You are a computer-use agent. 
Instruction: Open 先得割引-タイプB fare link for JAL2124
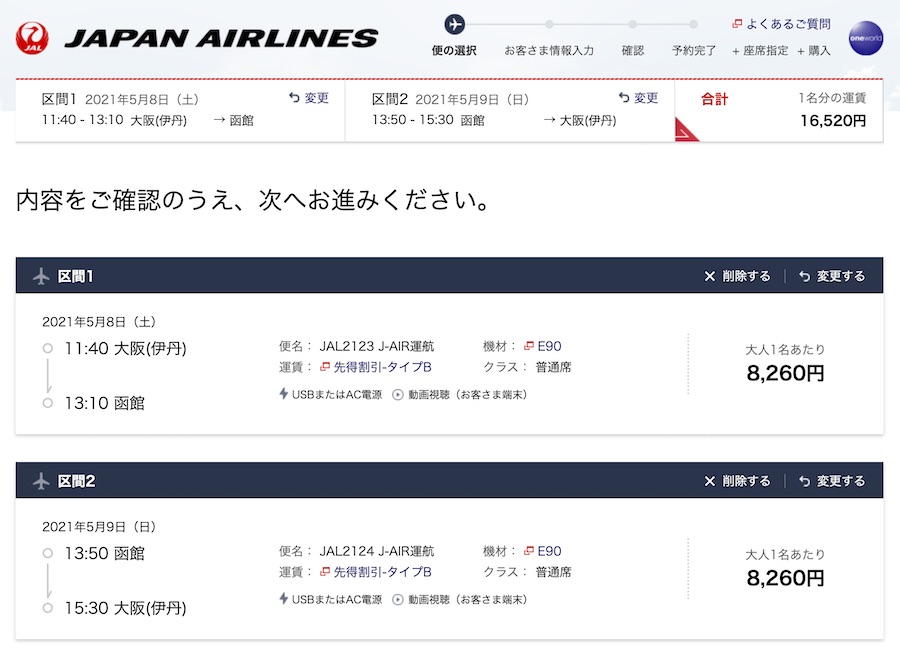click(376, 572)
